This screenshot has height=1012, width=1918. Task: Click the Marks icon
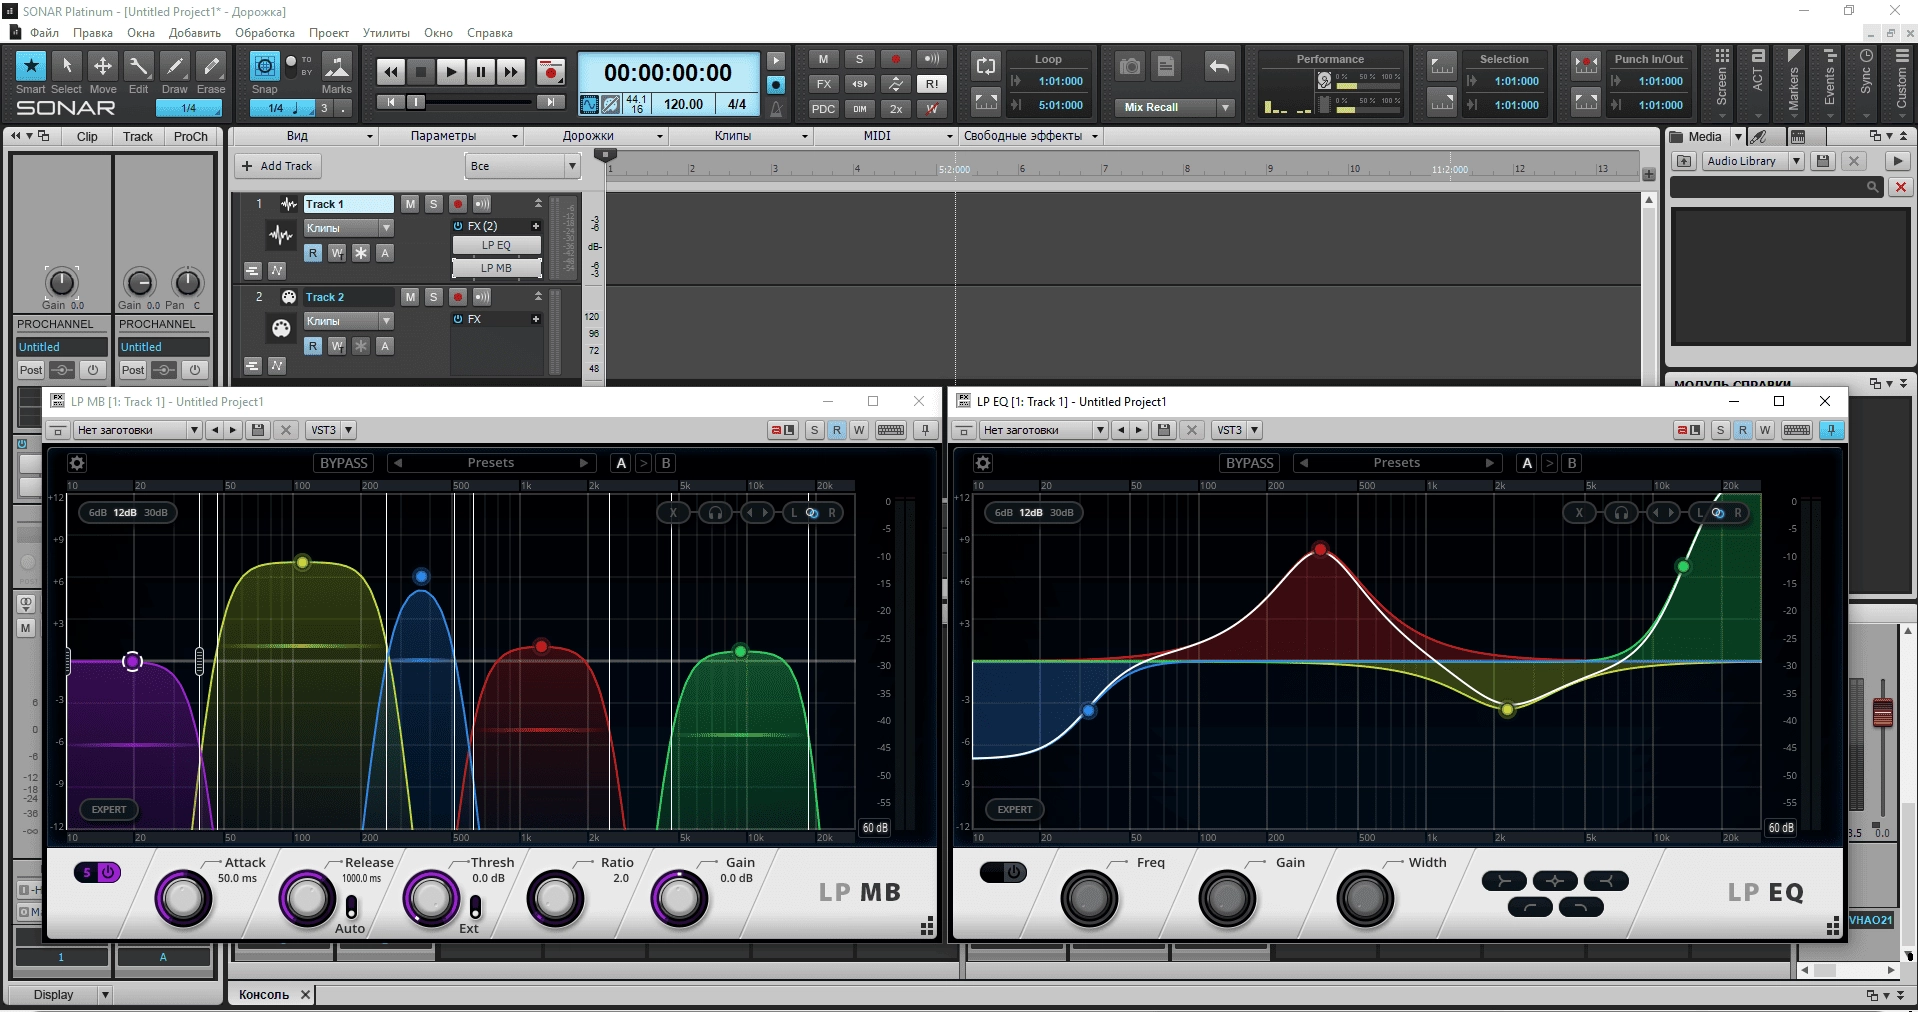click(337, 66)
